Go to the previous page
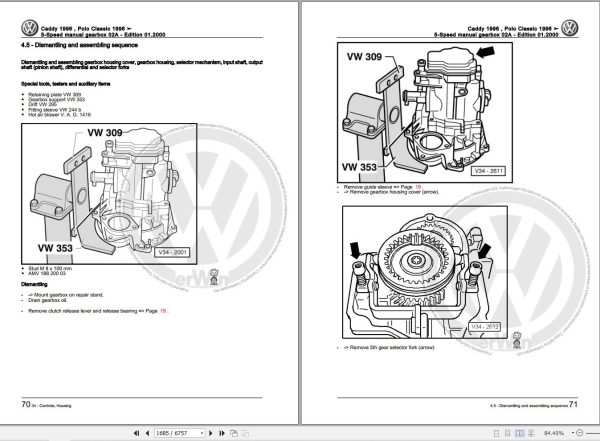Viewport: 600px width, 441px height. [147, 433]
